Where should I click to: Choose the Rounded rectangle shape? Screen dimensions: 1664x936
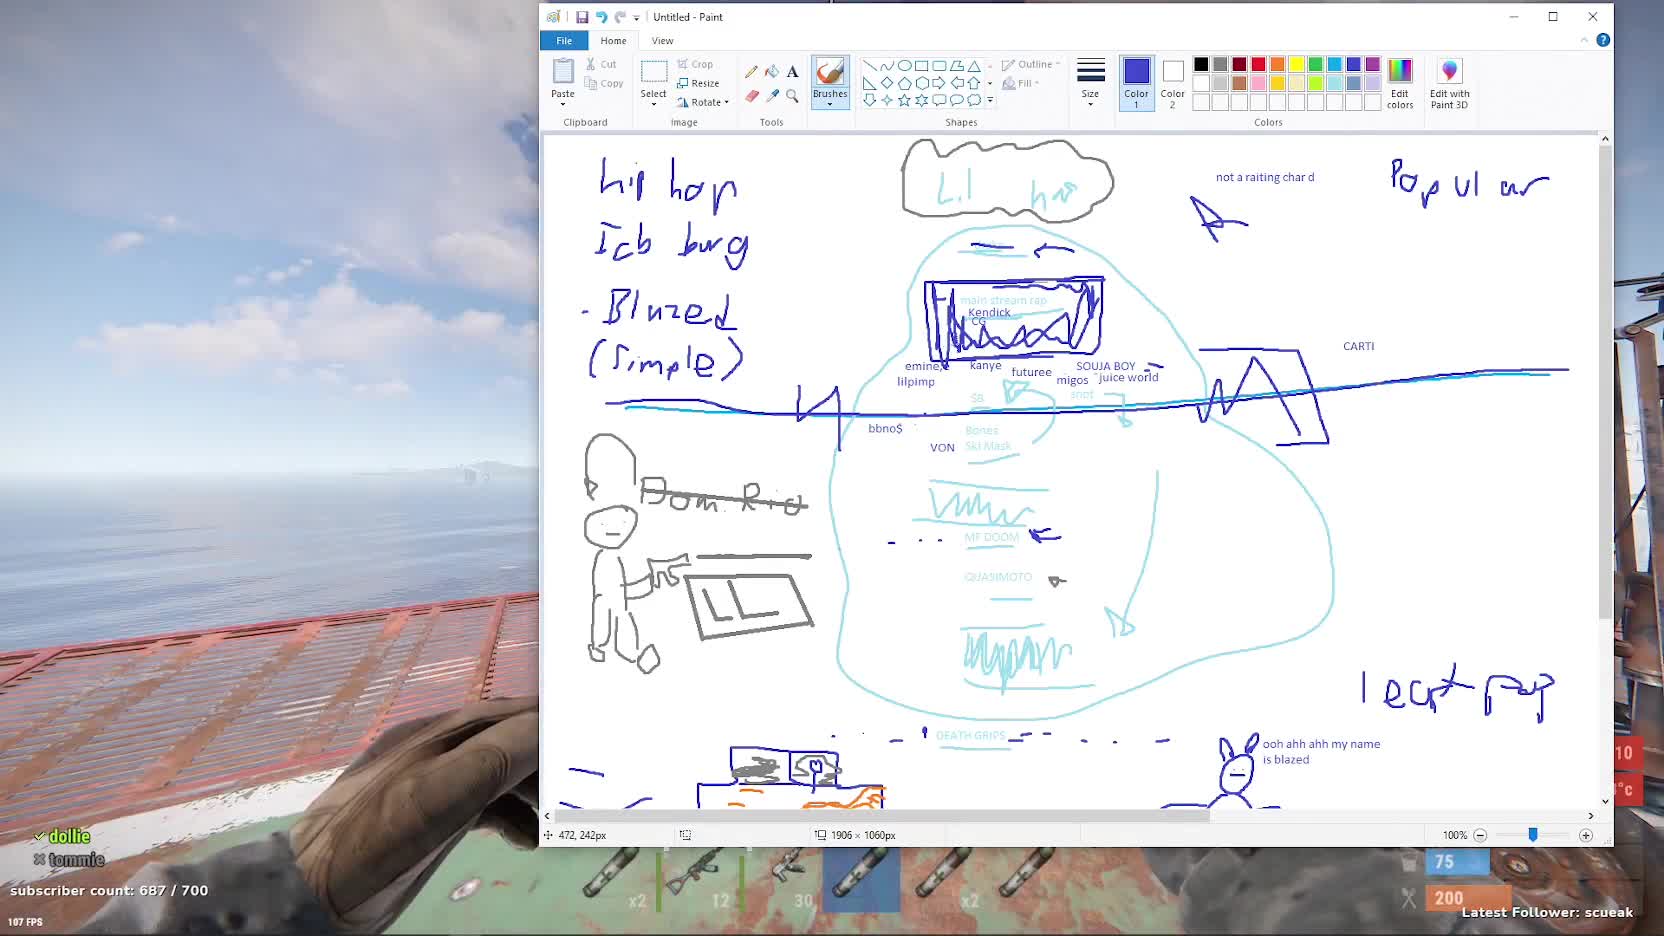[x=939, y=66]
